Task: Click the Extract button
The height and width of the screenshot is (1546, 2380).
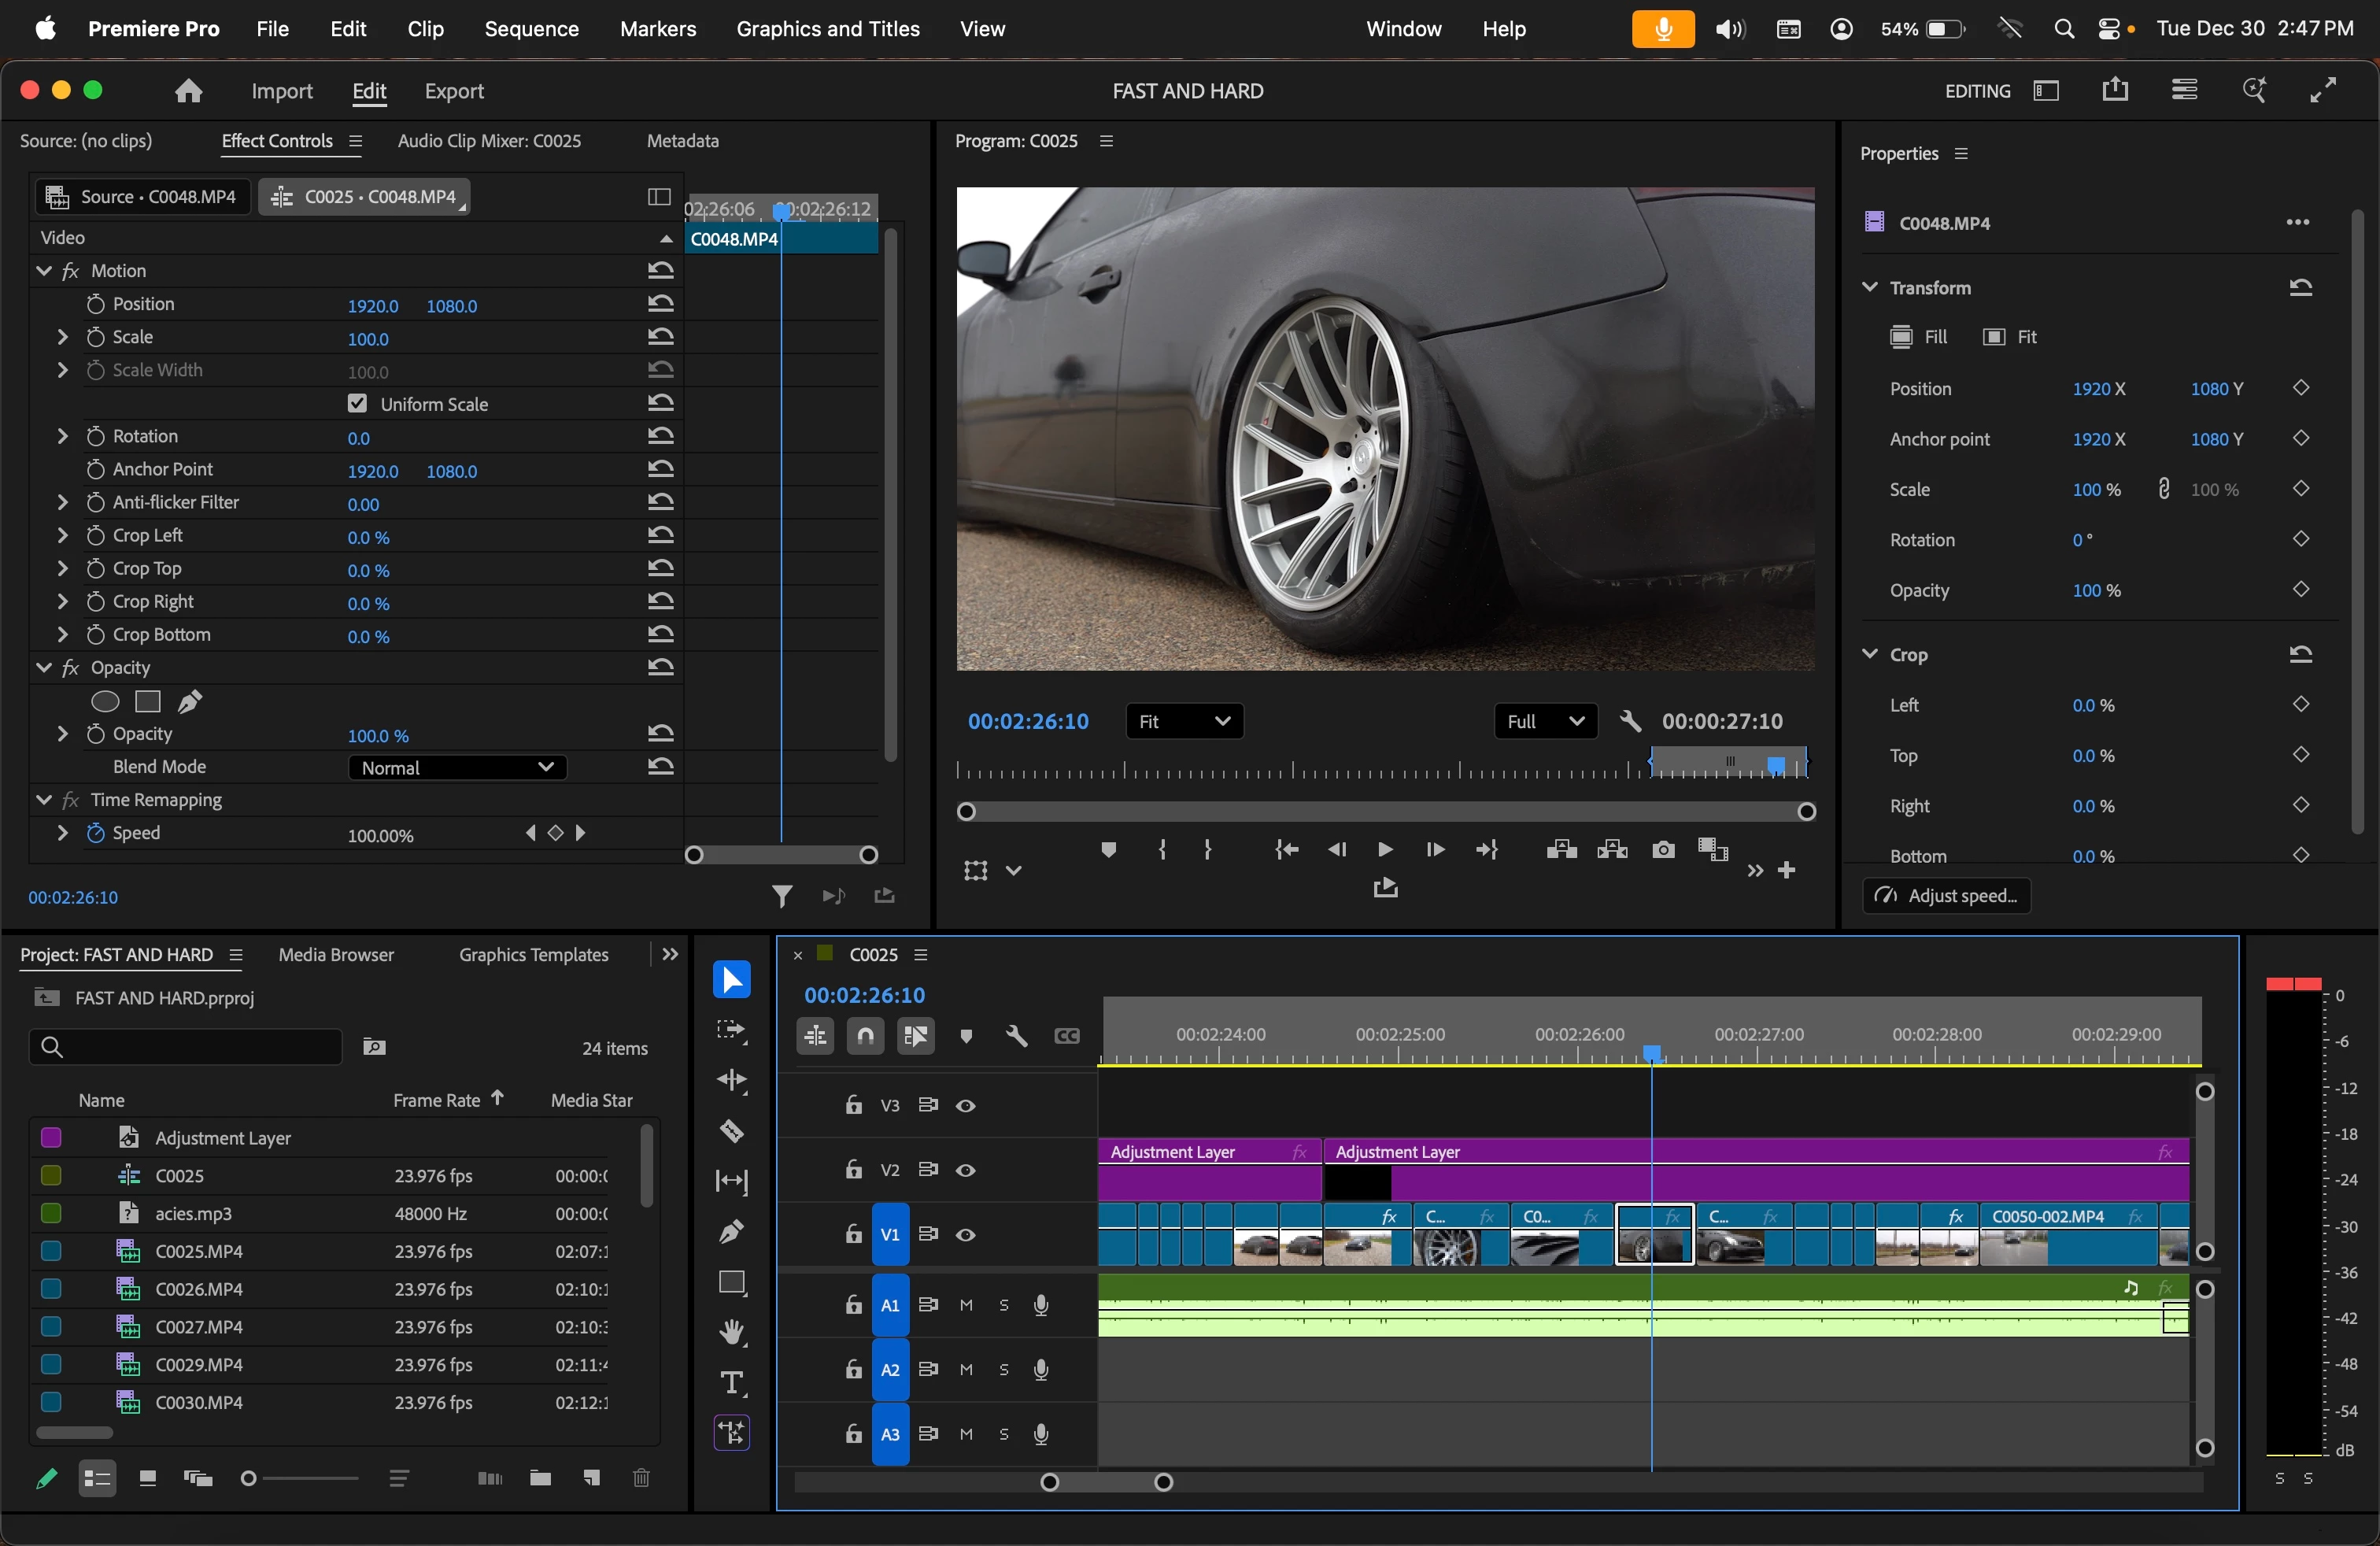Action: click(1612, 850)
